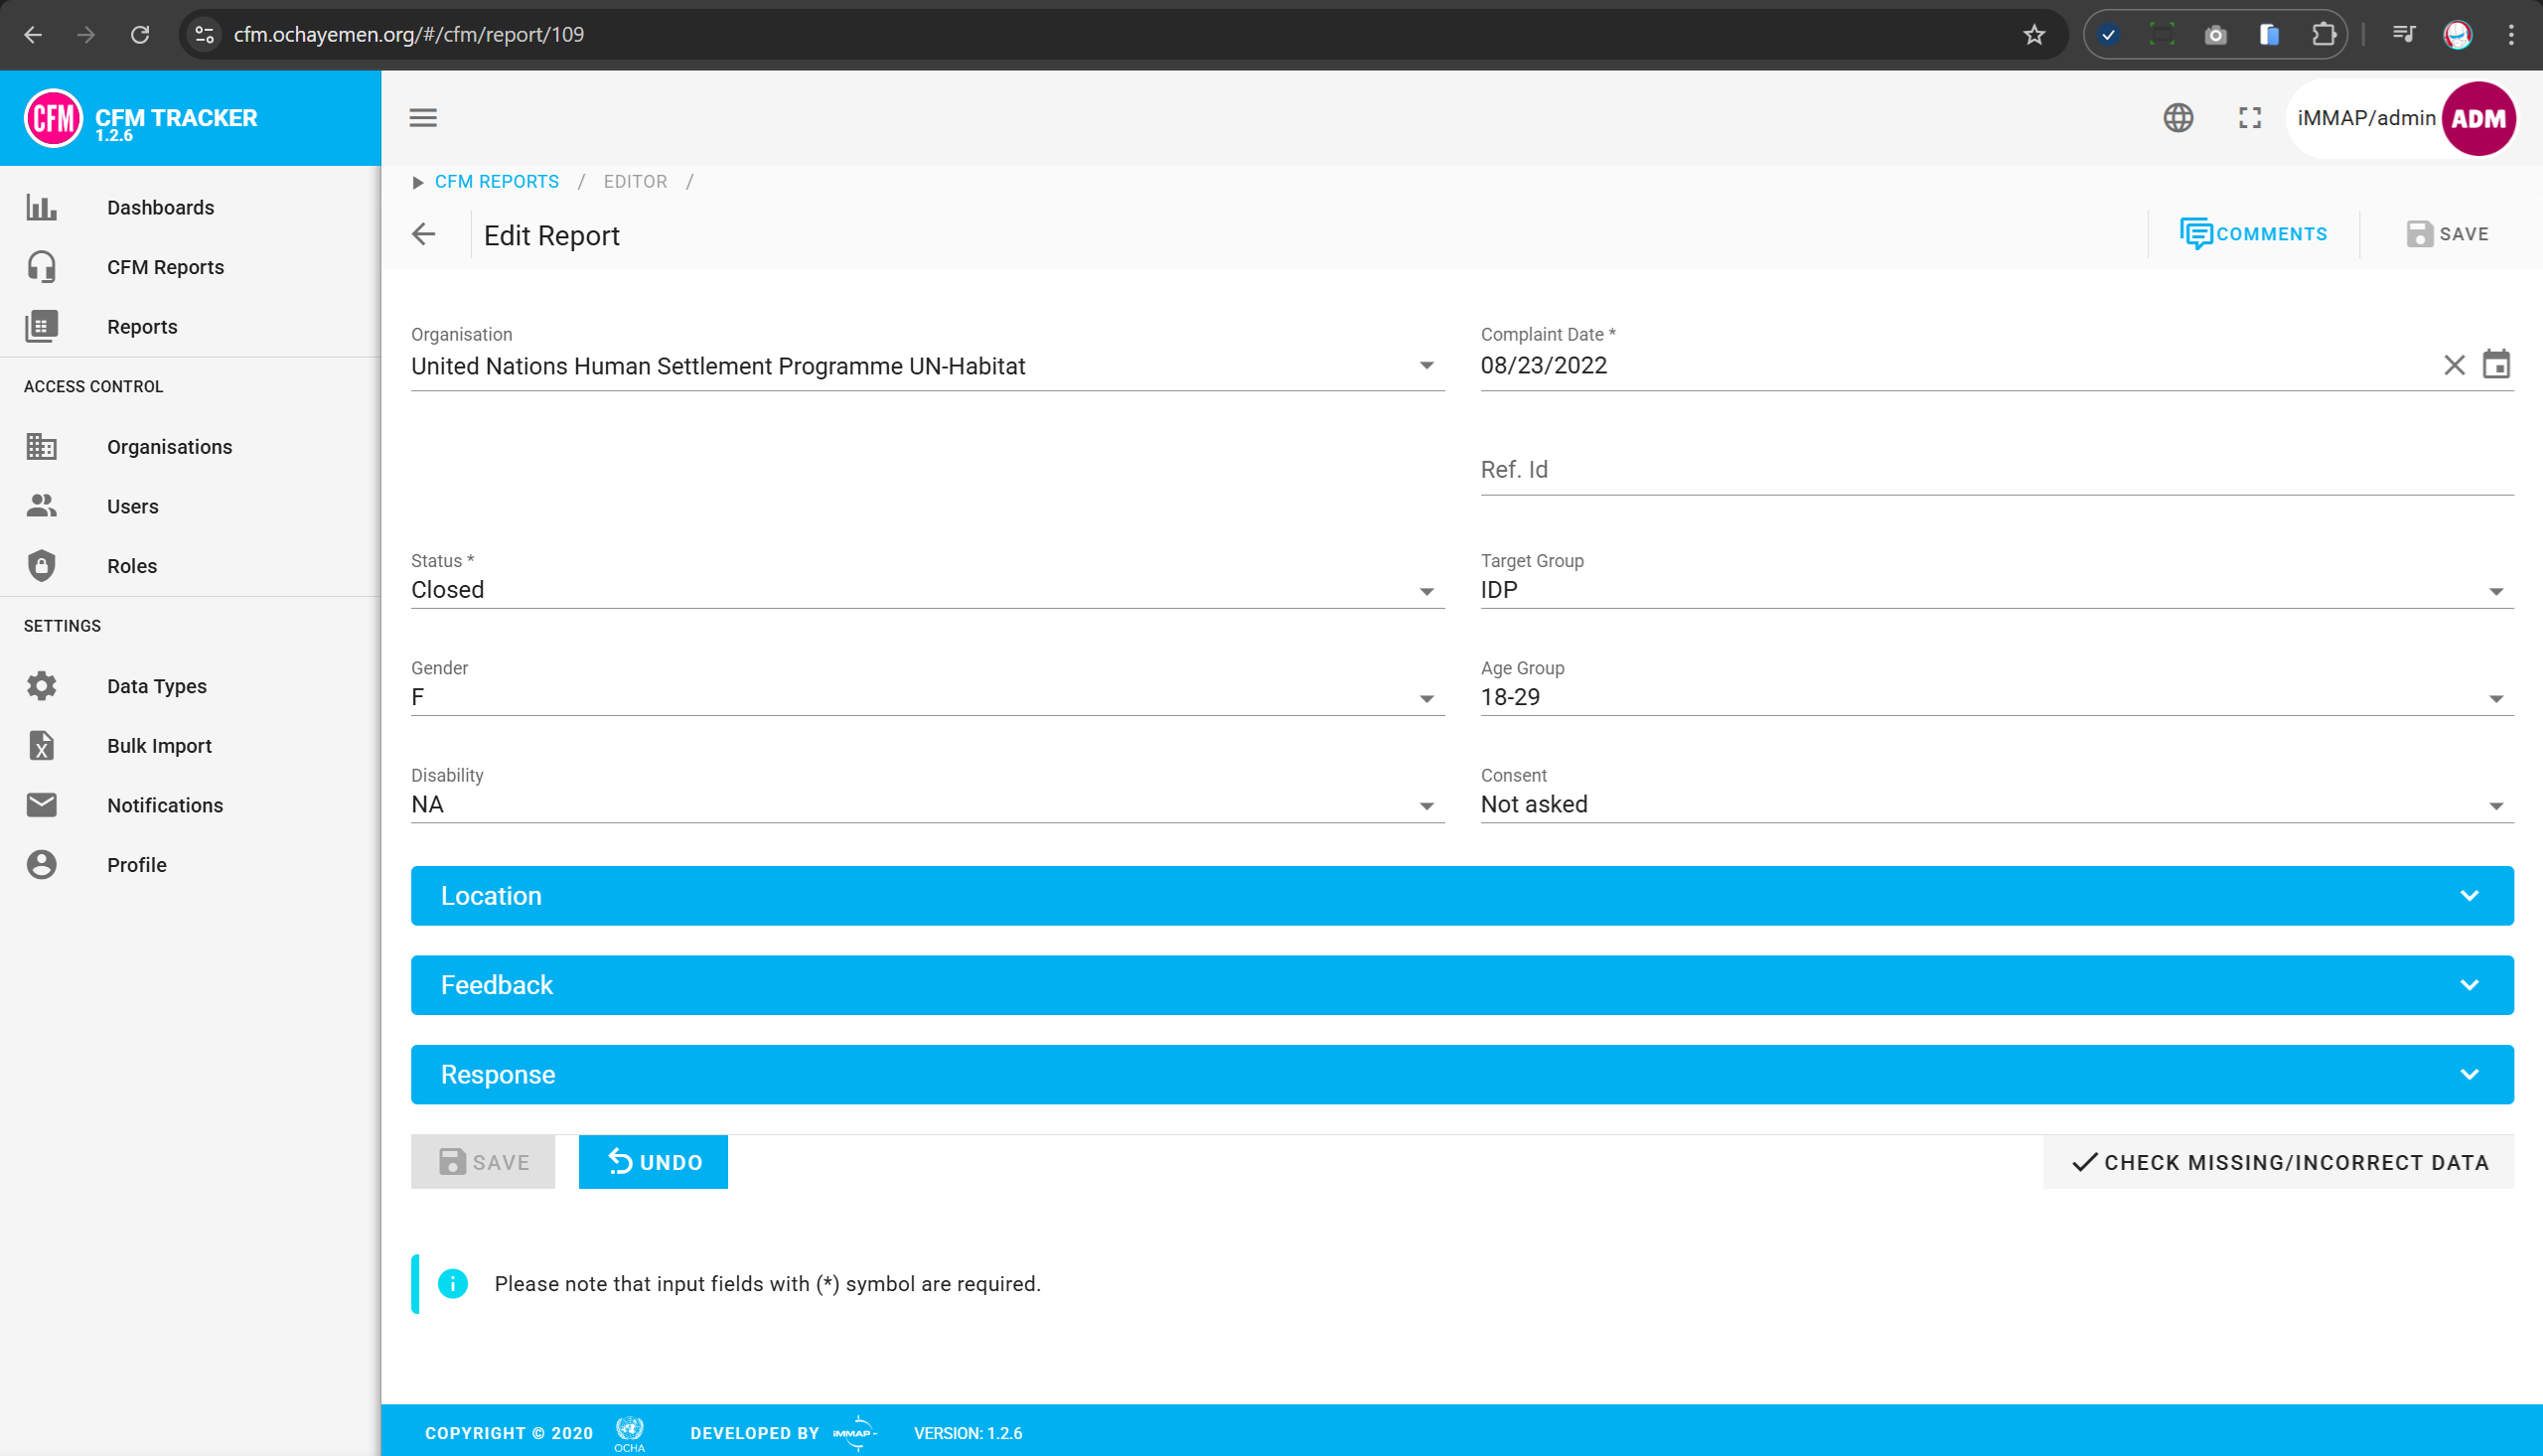Select the Bulk Import icon

tap(41, 745)
